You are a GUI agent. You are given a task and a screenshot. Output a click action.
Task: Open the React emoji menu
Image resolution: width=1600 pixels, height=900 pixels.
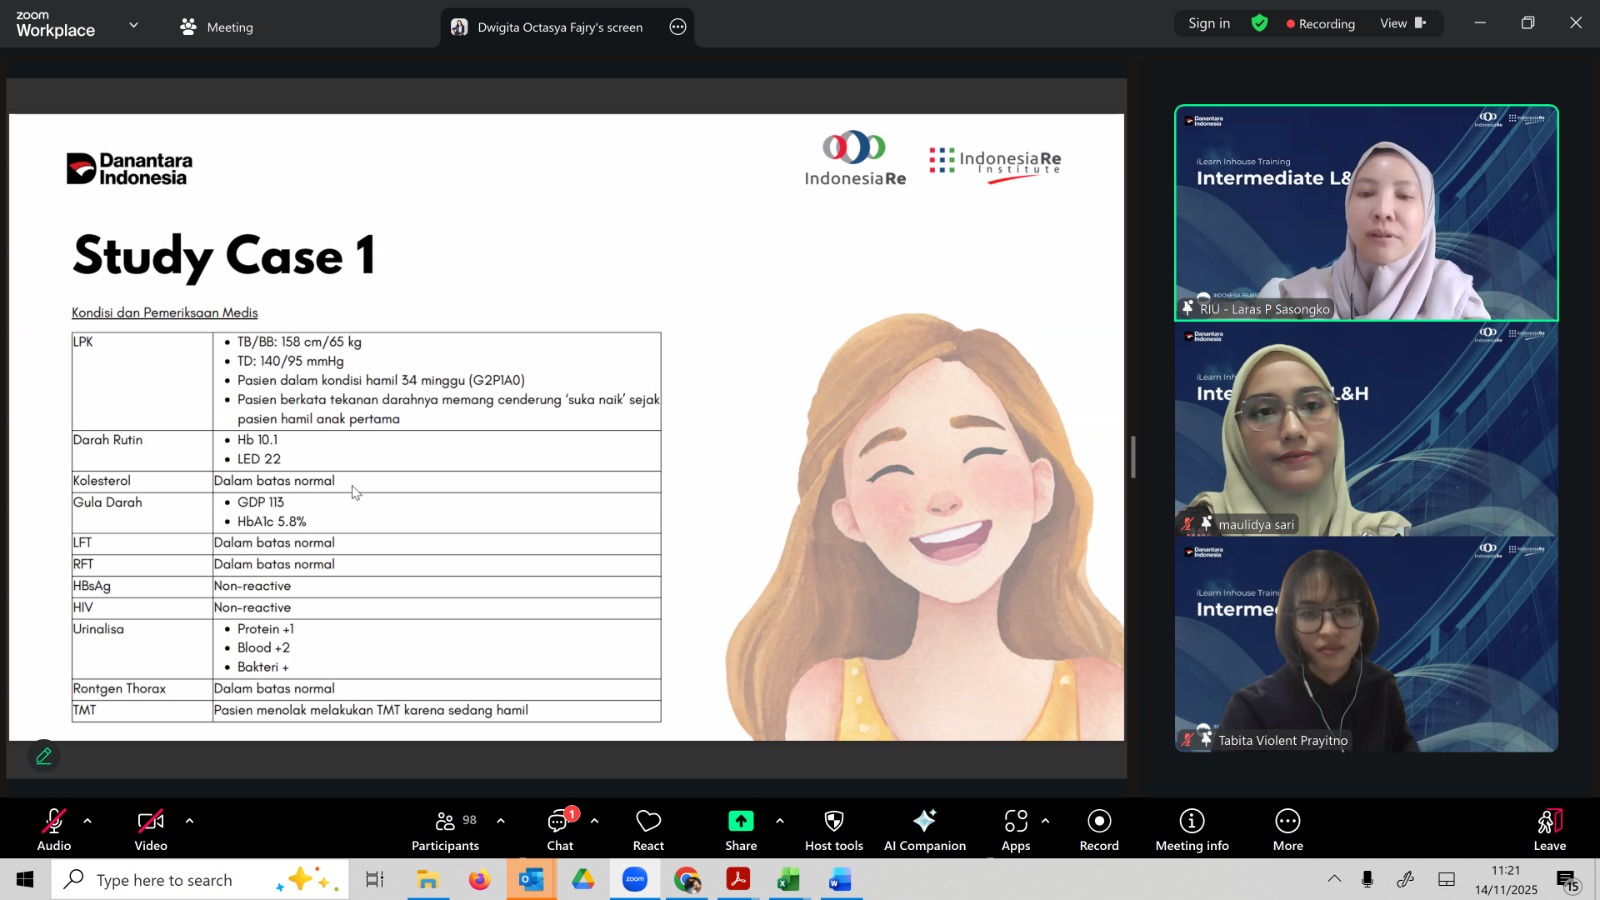[648, 830]
